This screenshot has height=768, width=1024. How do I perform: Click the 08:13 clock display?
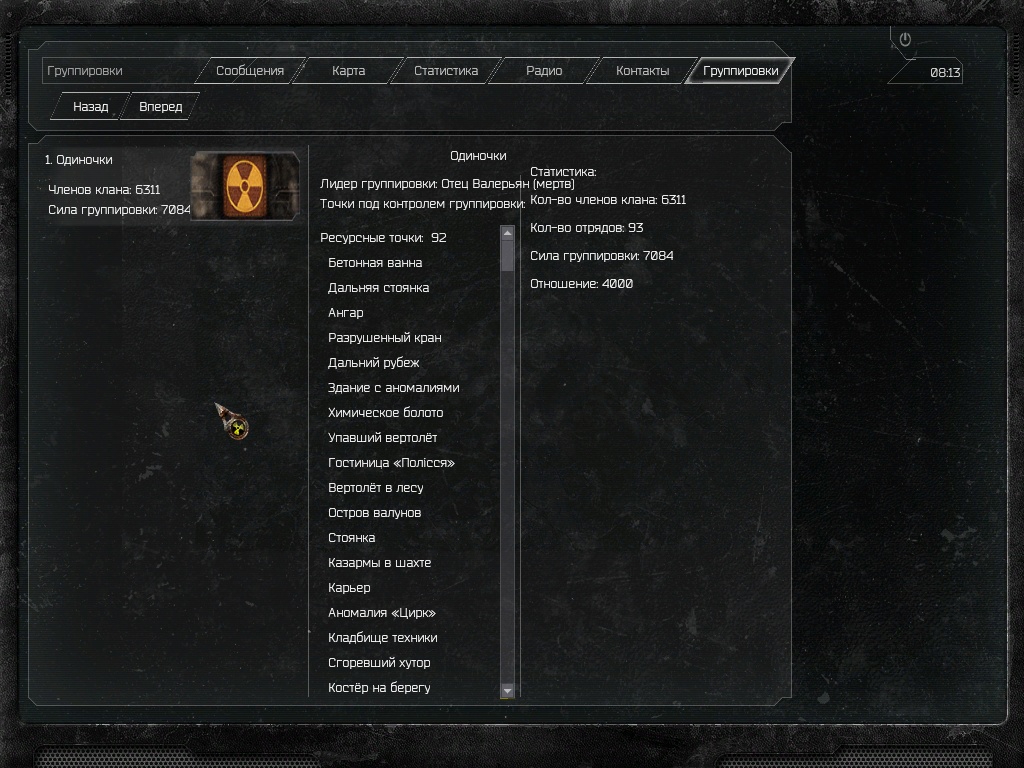[945, 72]
